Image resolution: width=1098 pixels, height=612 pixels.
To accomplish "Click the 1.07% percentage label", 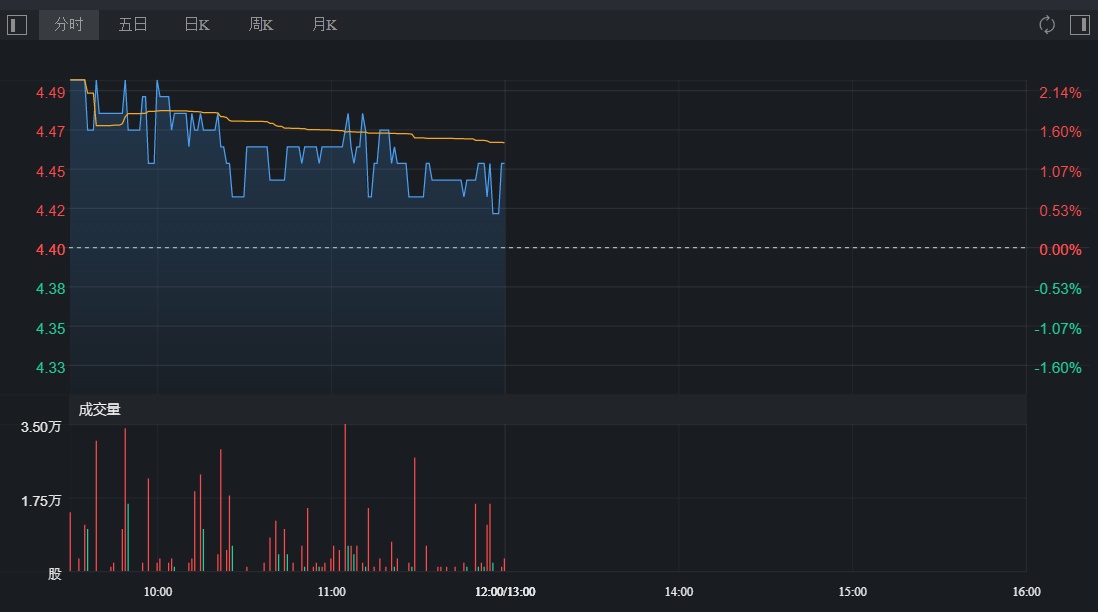I will pos(1060,172).
